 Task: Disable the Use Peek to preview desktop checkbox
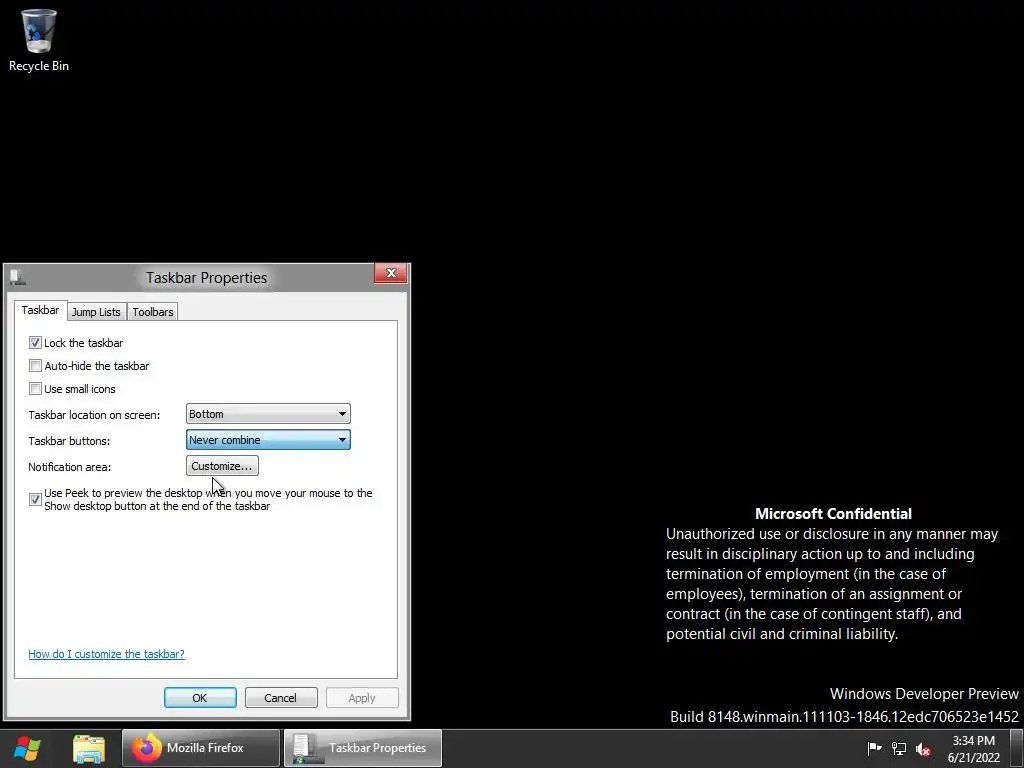tap(35, 500)
